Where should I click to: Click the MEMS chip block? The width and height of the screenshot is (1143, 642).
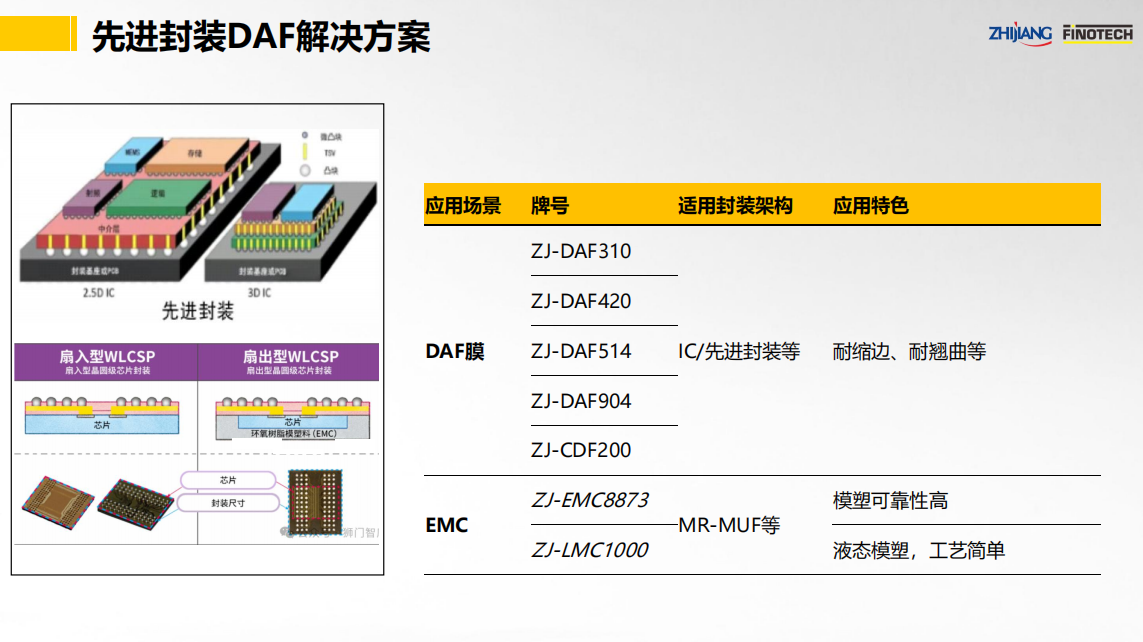tap(131, 152)
